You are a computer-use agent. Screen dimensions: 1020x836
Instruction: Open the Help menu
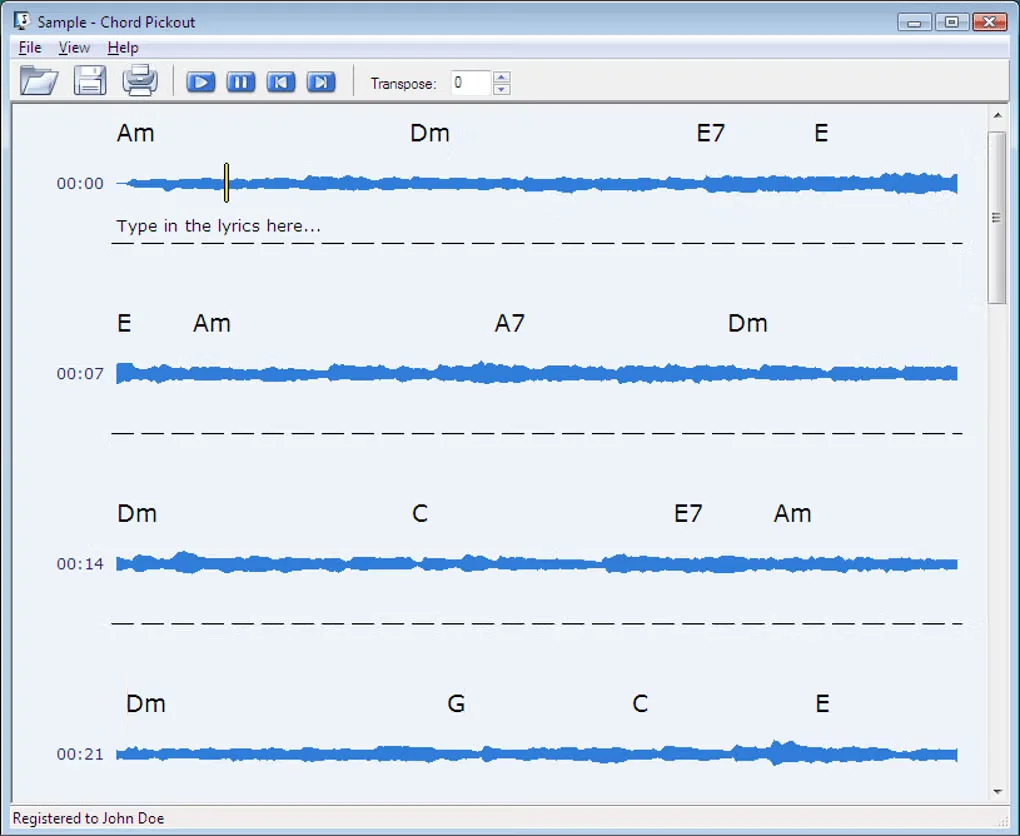click(123, 47)
